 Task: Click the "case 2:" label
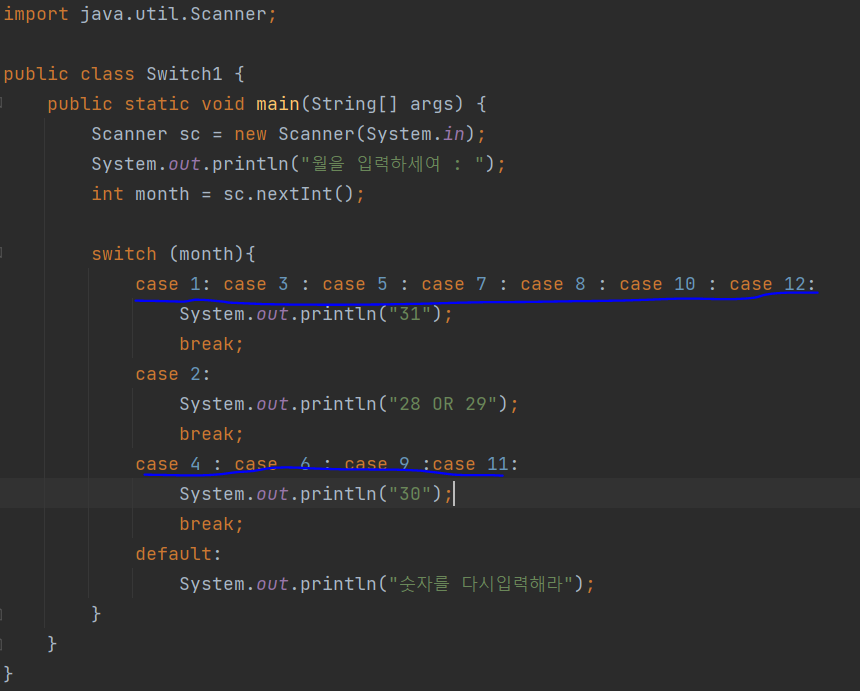(173, 375)
